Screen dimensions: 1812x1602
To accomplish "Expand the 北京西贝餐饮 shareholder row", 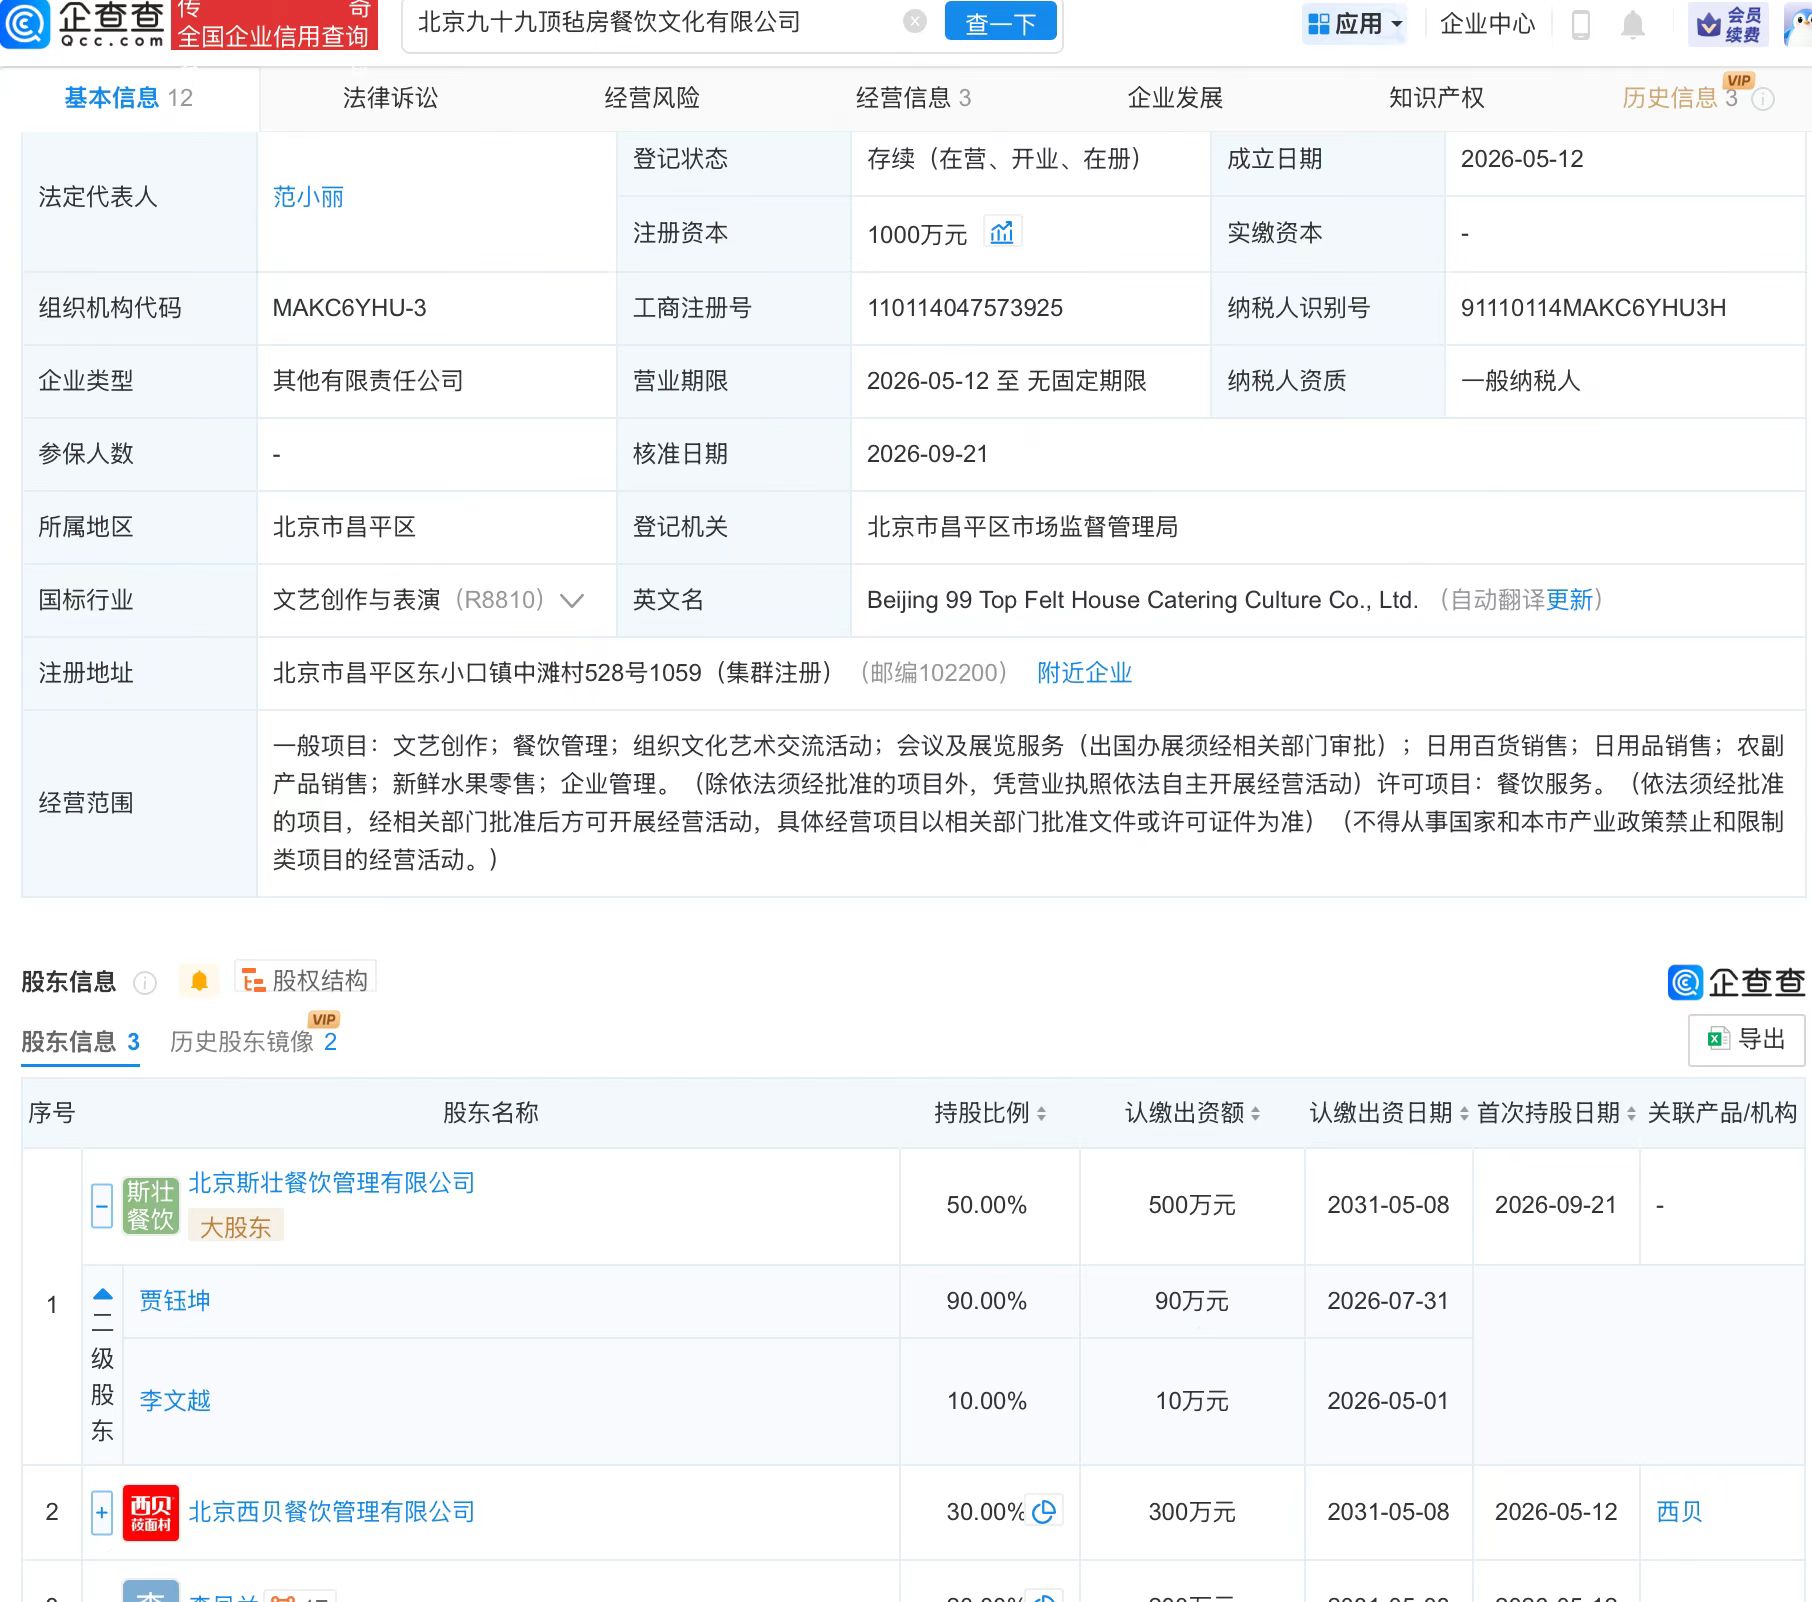I will (x=101, y=1513).
